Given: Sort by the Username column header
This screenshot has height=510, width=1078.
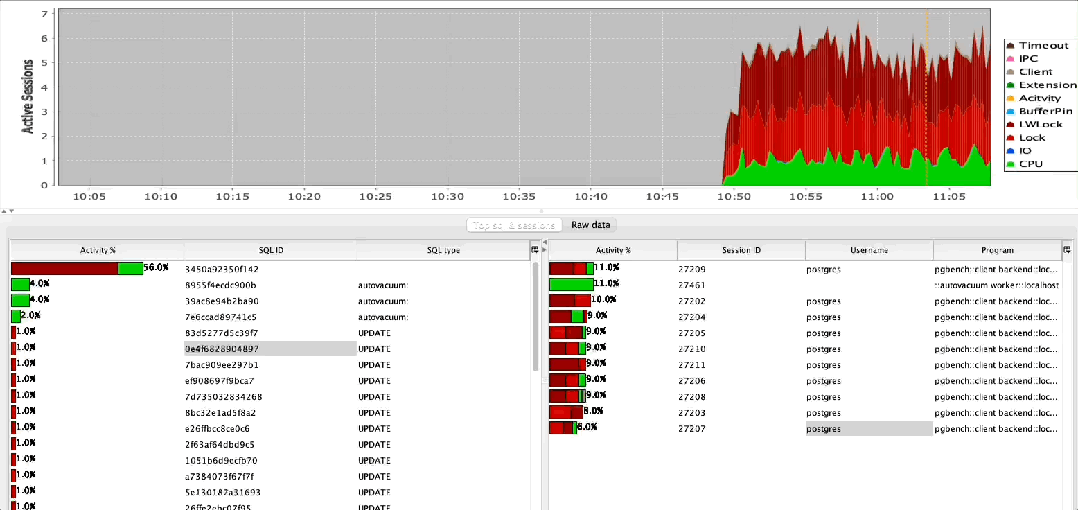Looking at the screenshot, I should point(869,250).
